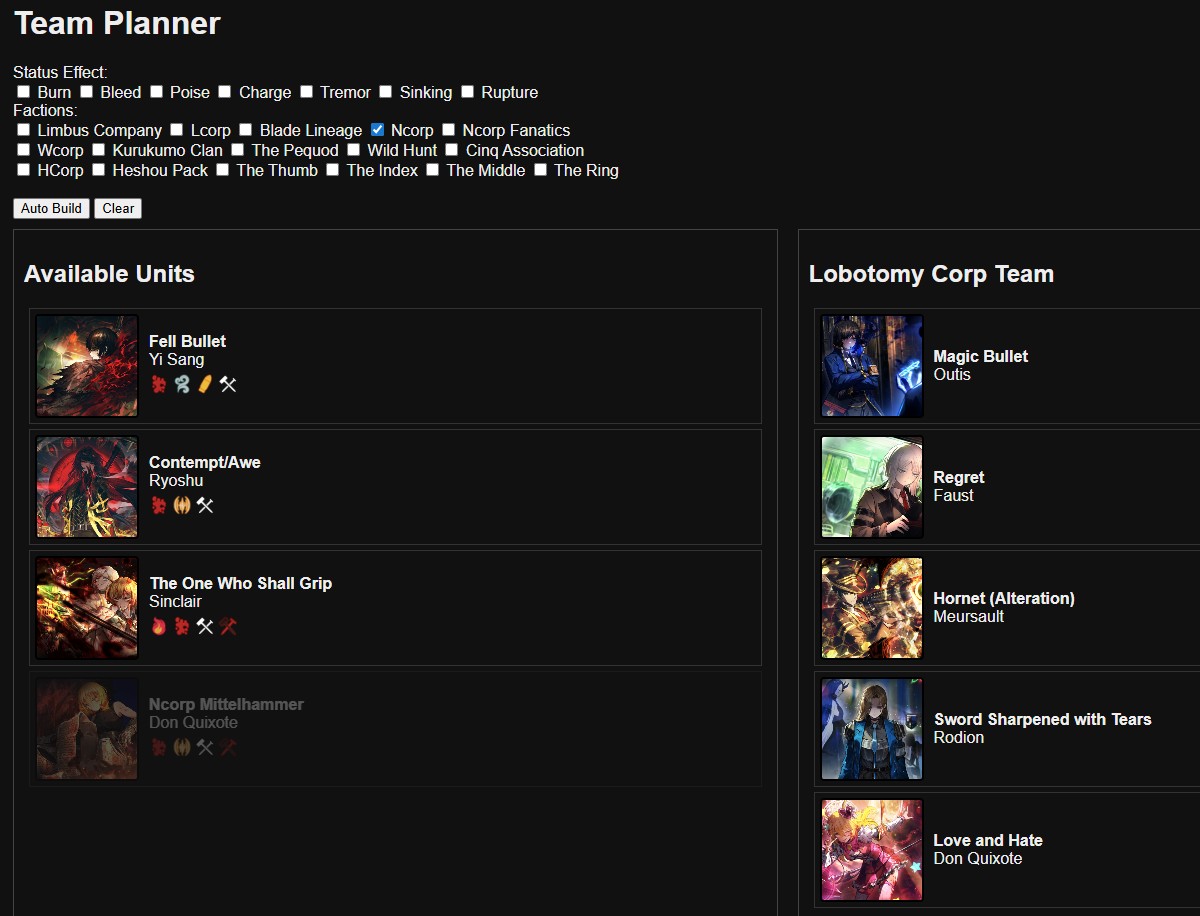Click Contempt/Awe's white crossed hammers icon
The image size is (1200, 916).
tap(205, 505)
